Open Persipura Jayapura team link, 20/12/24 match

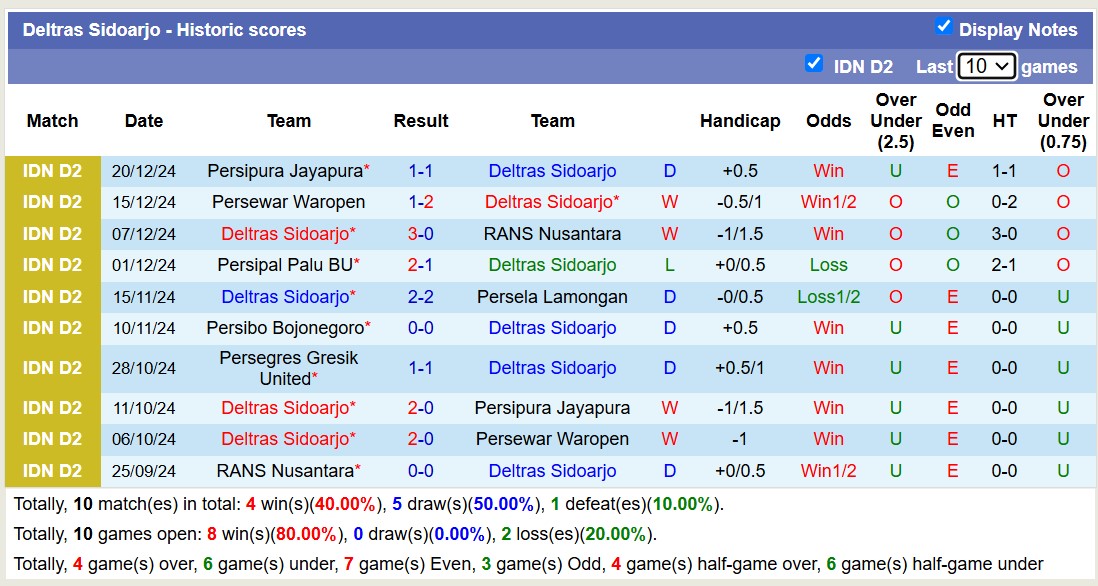285,171
